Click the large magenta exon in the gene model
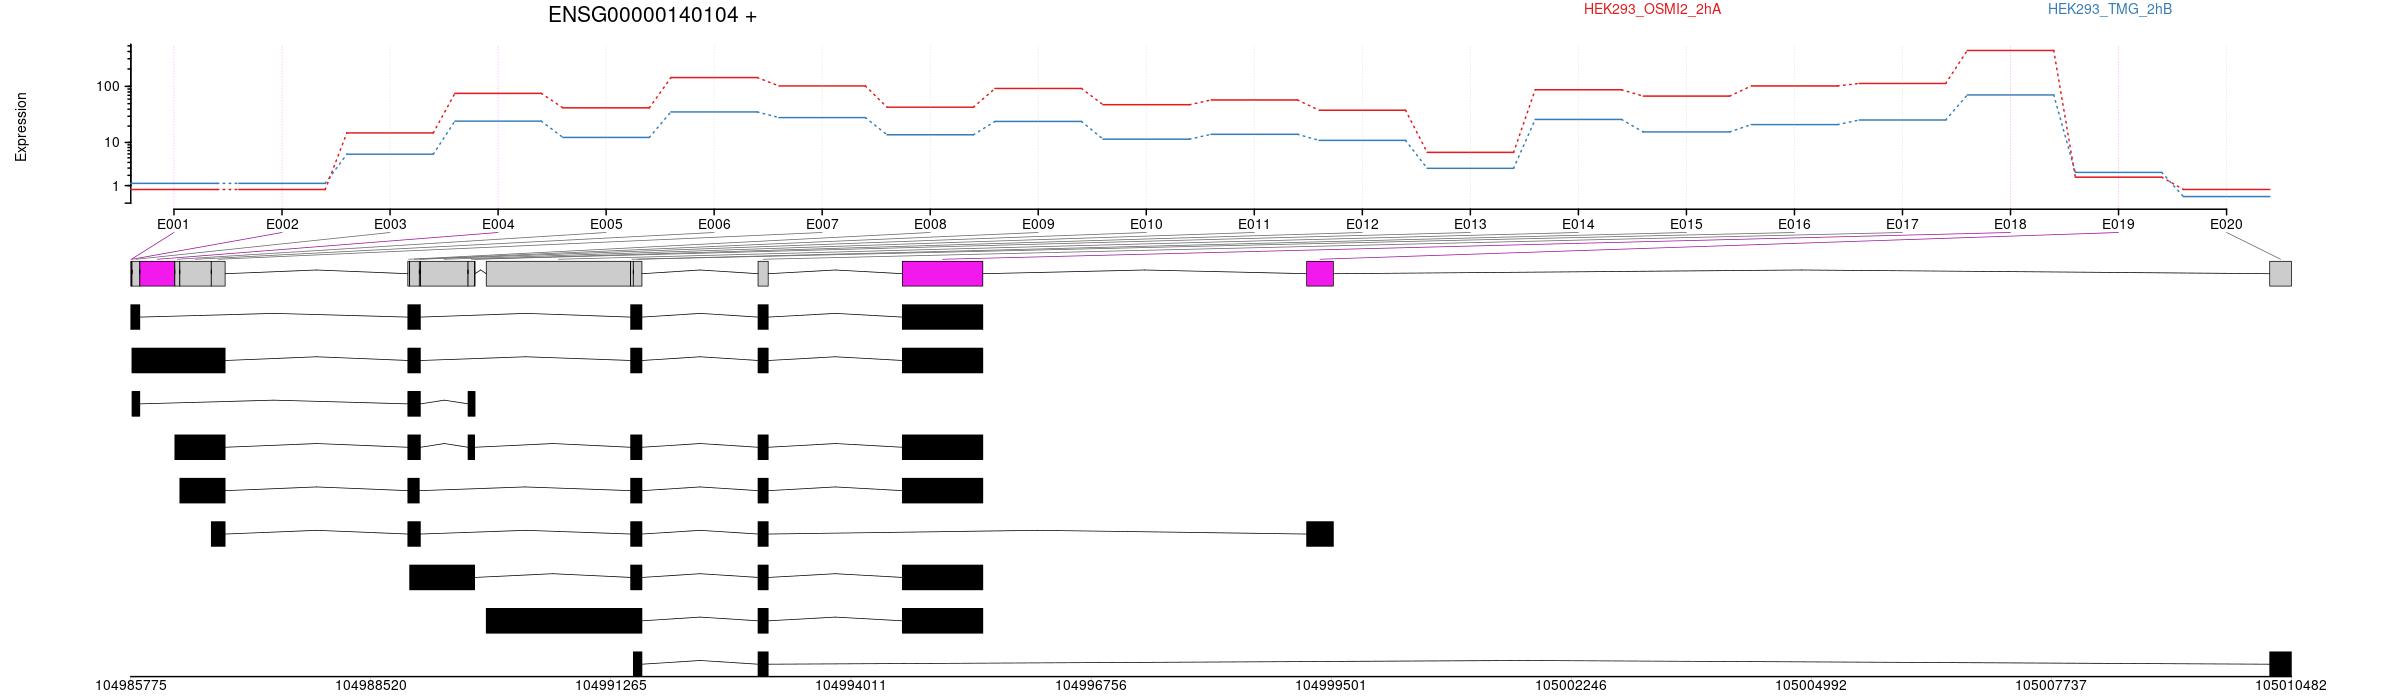 click(942, 274)
